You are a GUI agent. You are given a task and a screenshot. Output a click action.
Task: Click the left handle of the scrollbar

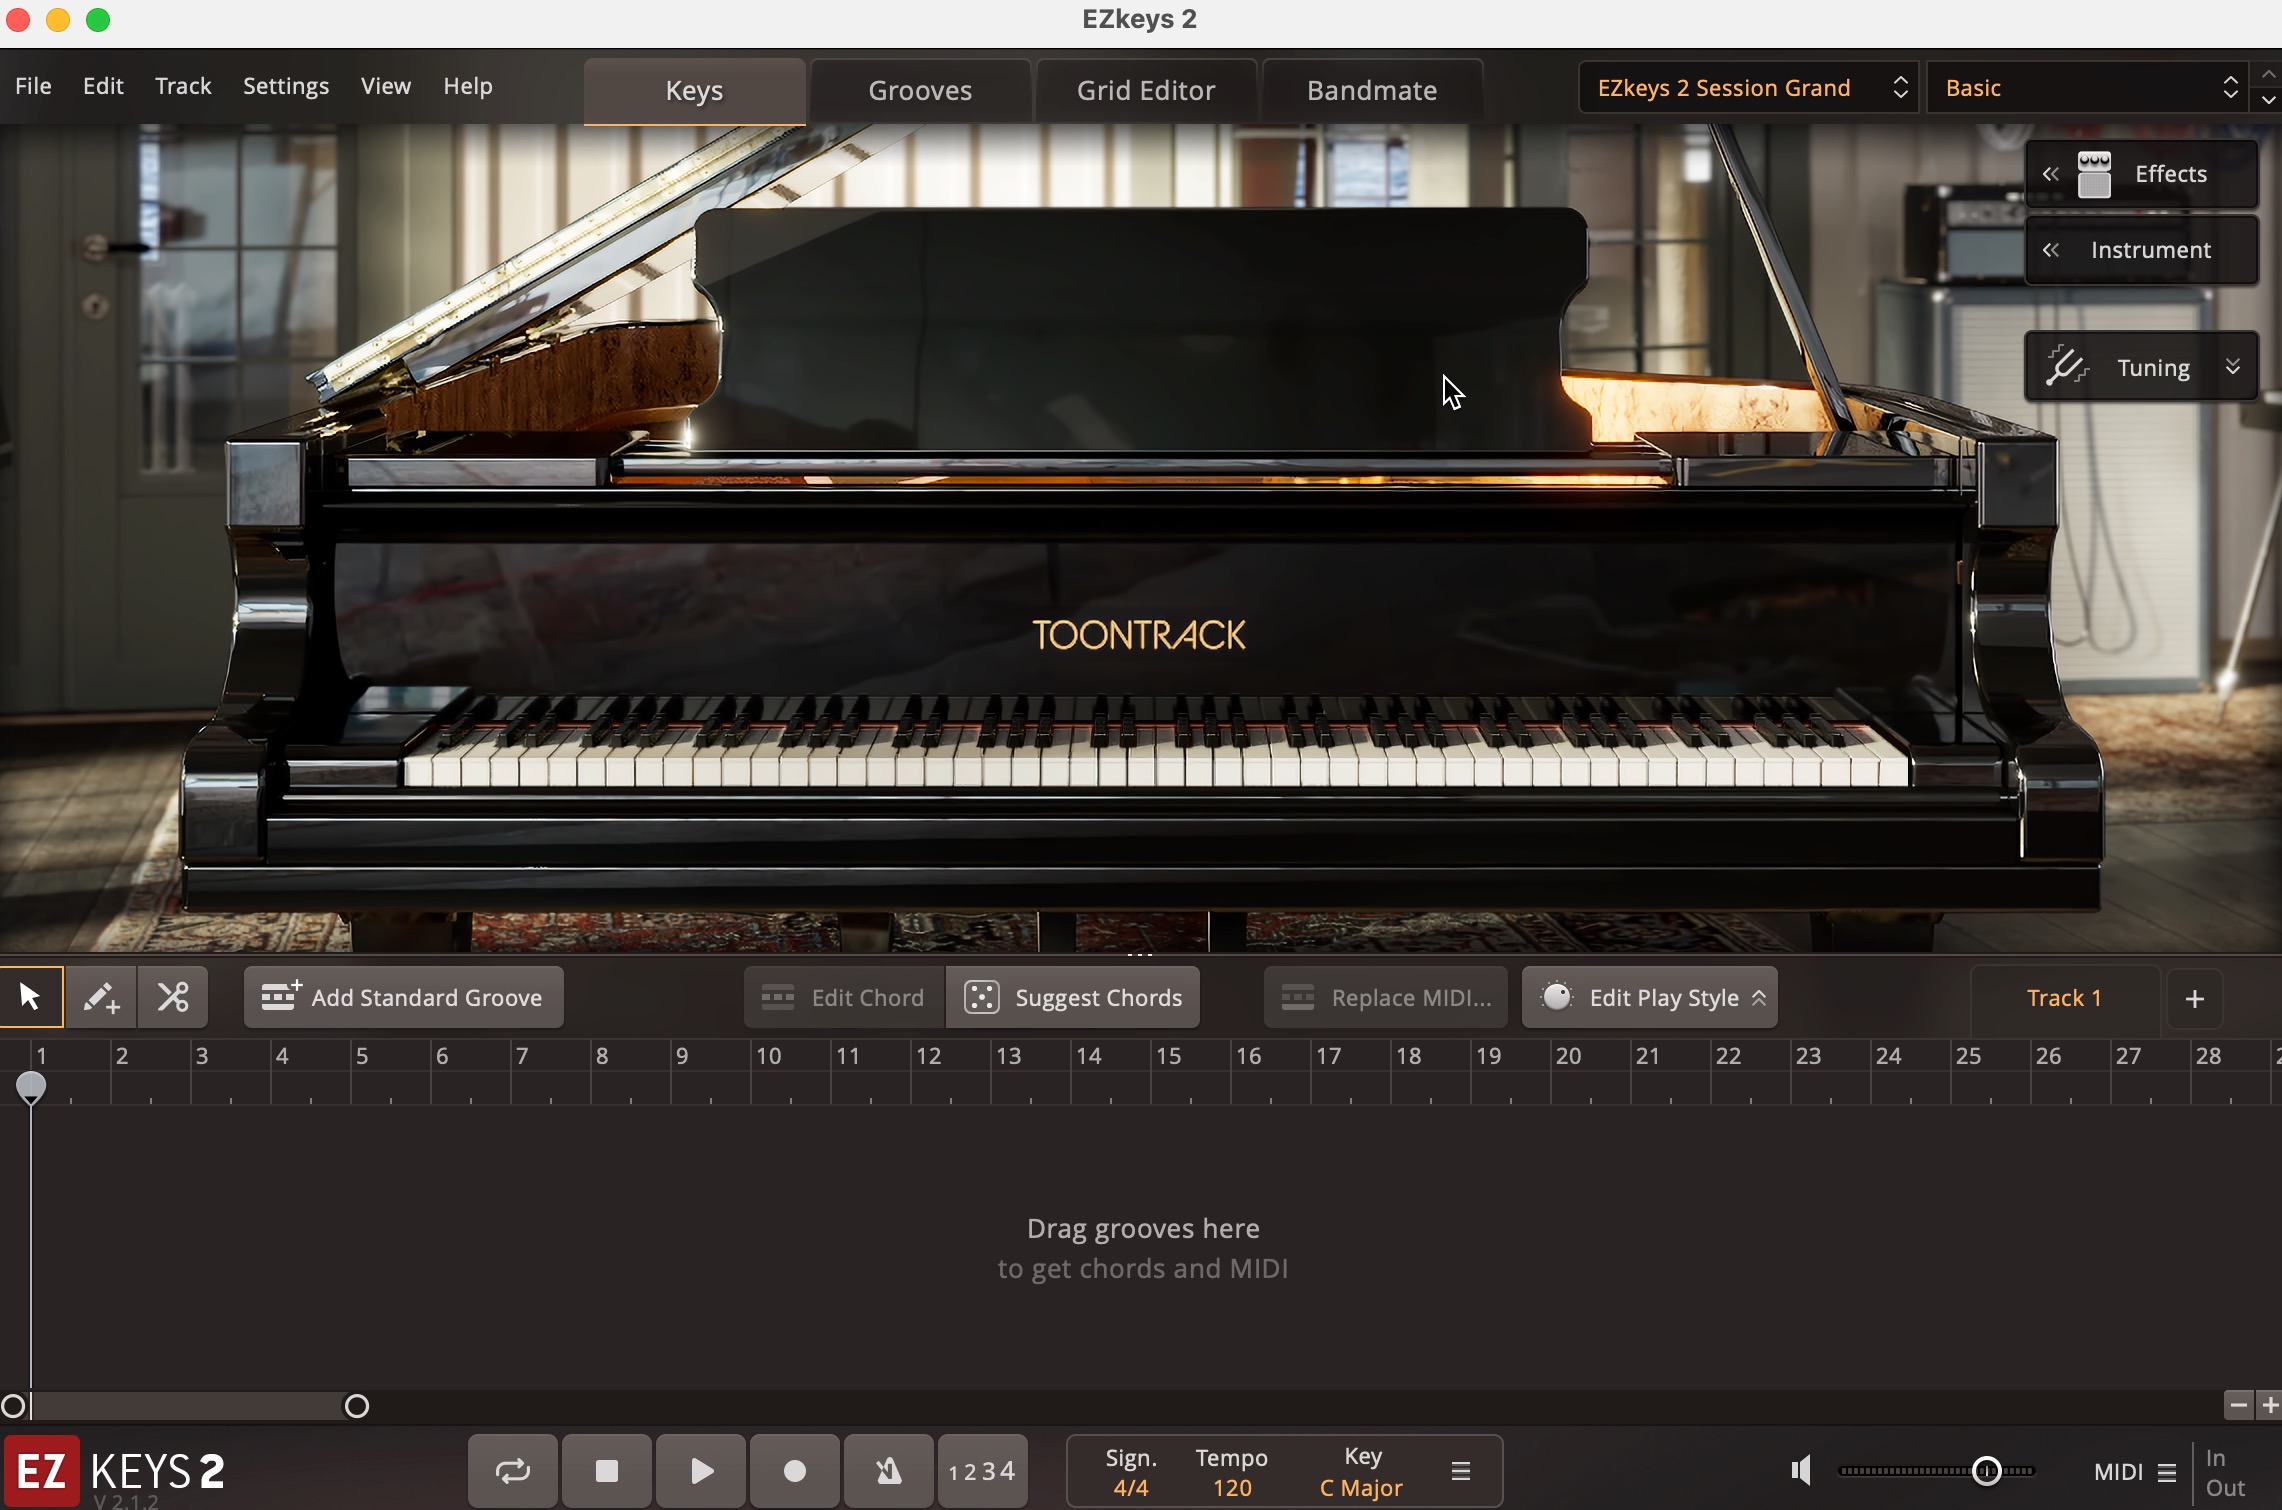[13, 1407]
